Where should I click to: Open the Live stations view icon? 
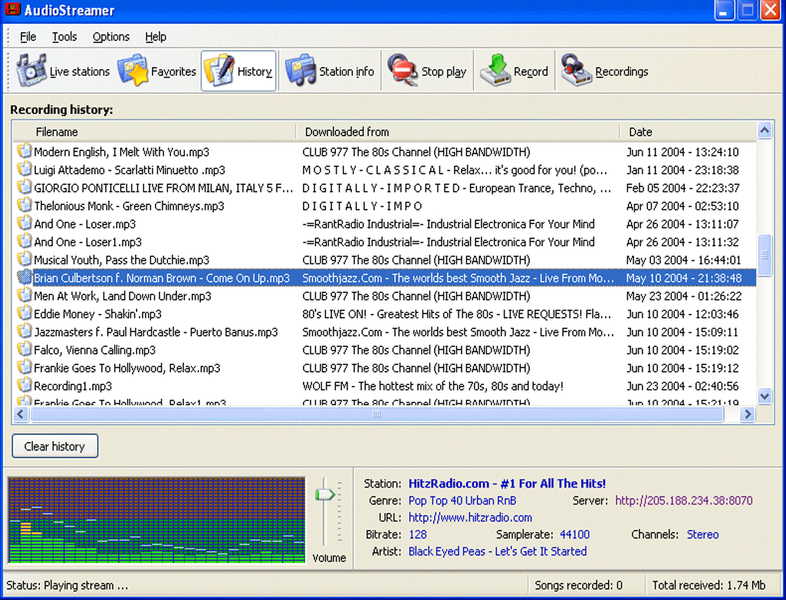[31, 70]
